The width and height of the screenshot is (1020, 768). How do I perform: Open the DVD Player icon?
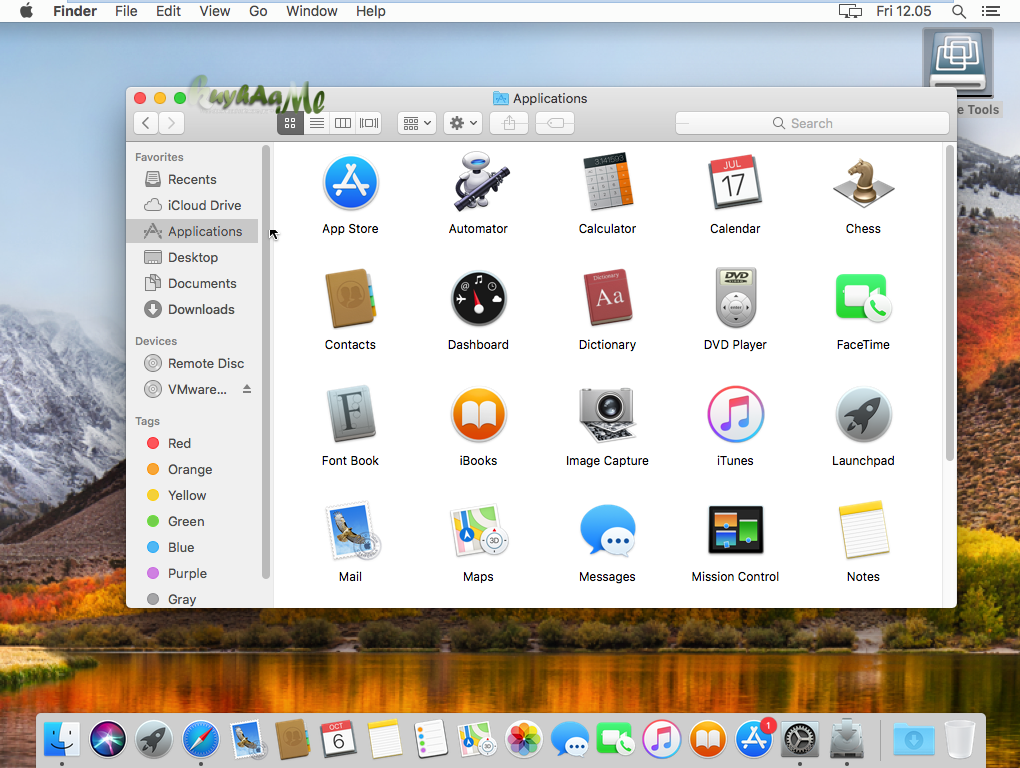click(735, 298)
